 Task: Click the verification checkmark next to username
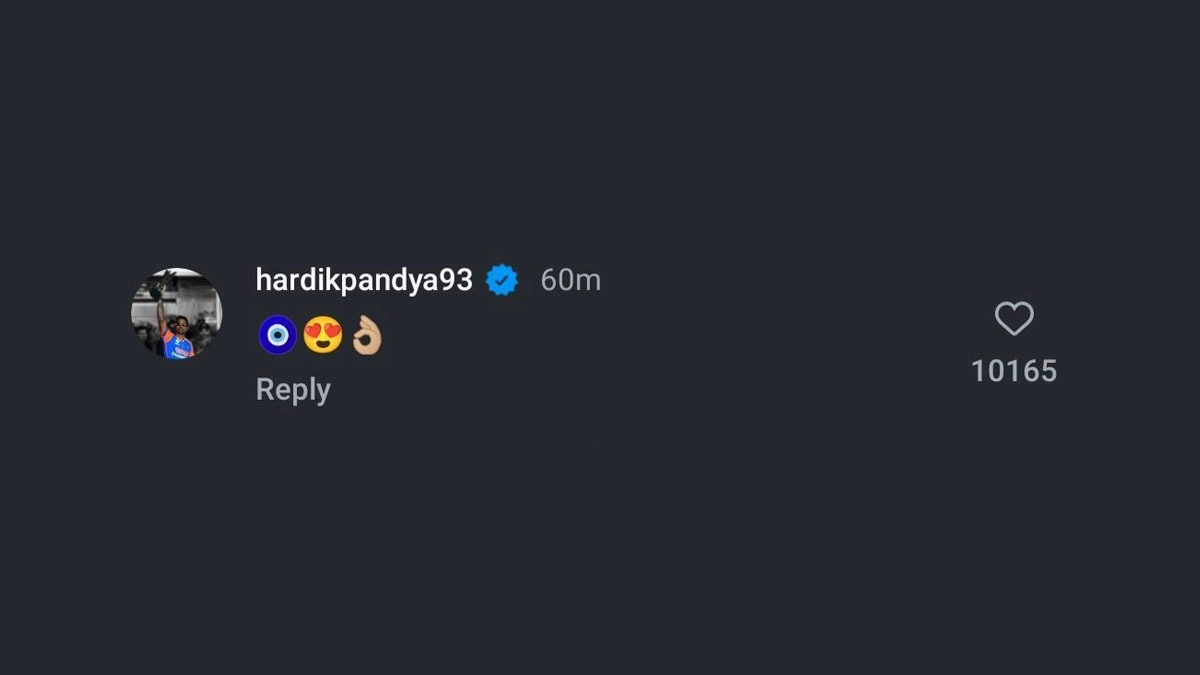click(502, 281)
